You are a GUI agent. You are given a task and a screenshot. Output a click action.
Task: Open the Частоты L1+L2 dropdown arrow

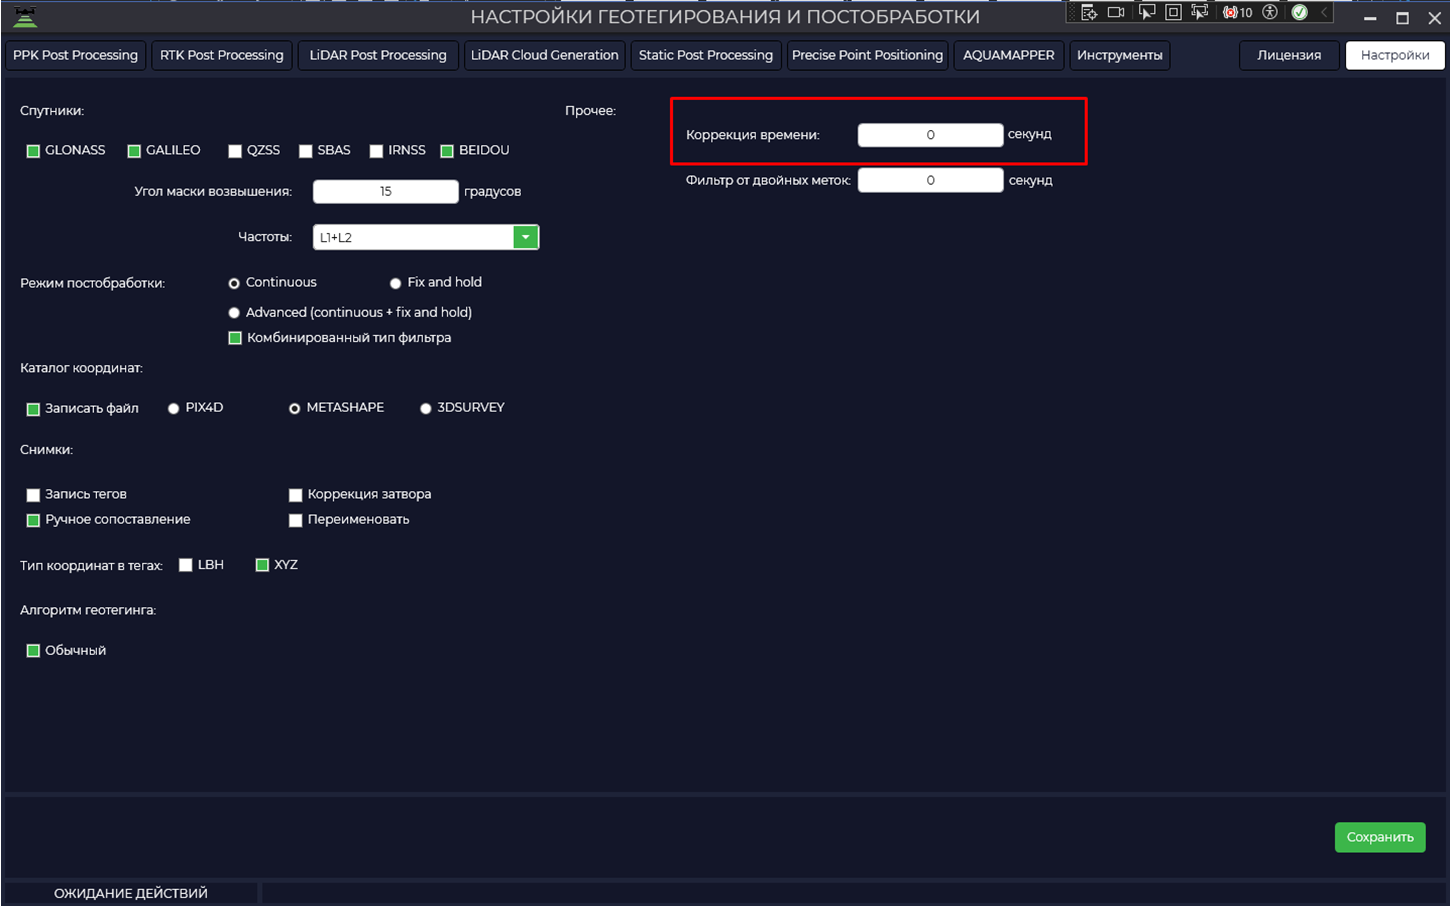pos(525,237)
